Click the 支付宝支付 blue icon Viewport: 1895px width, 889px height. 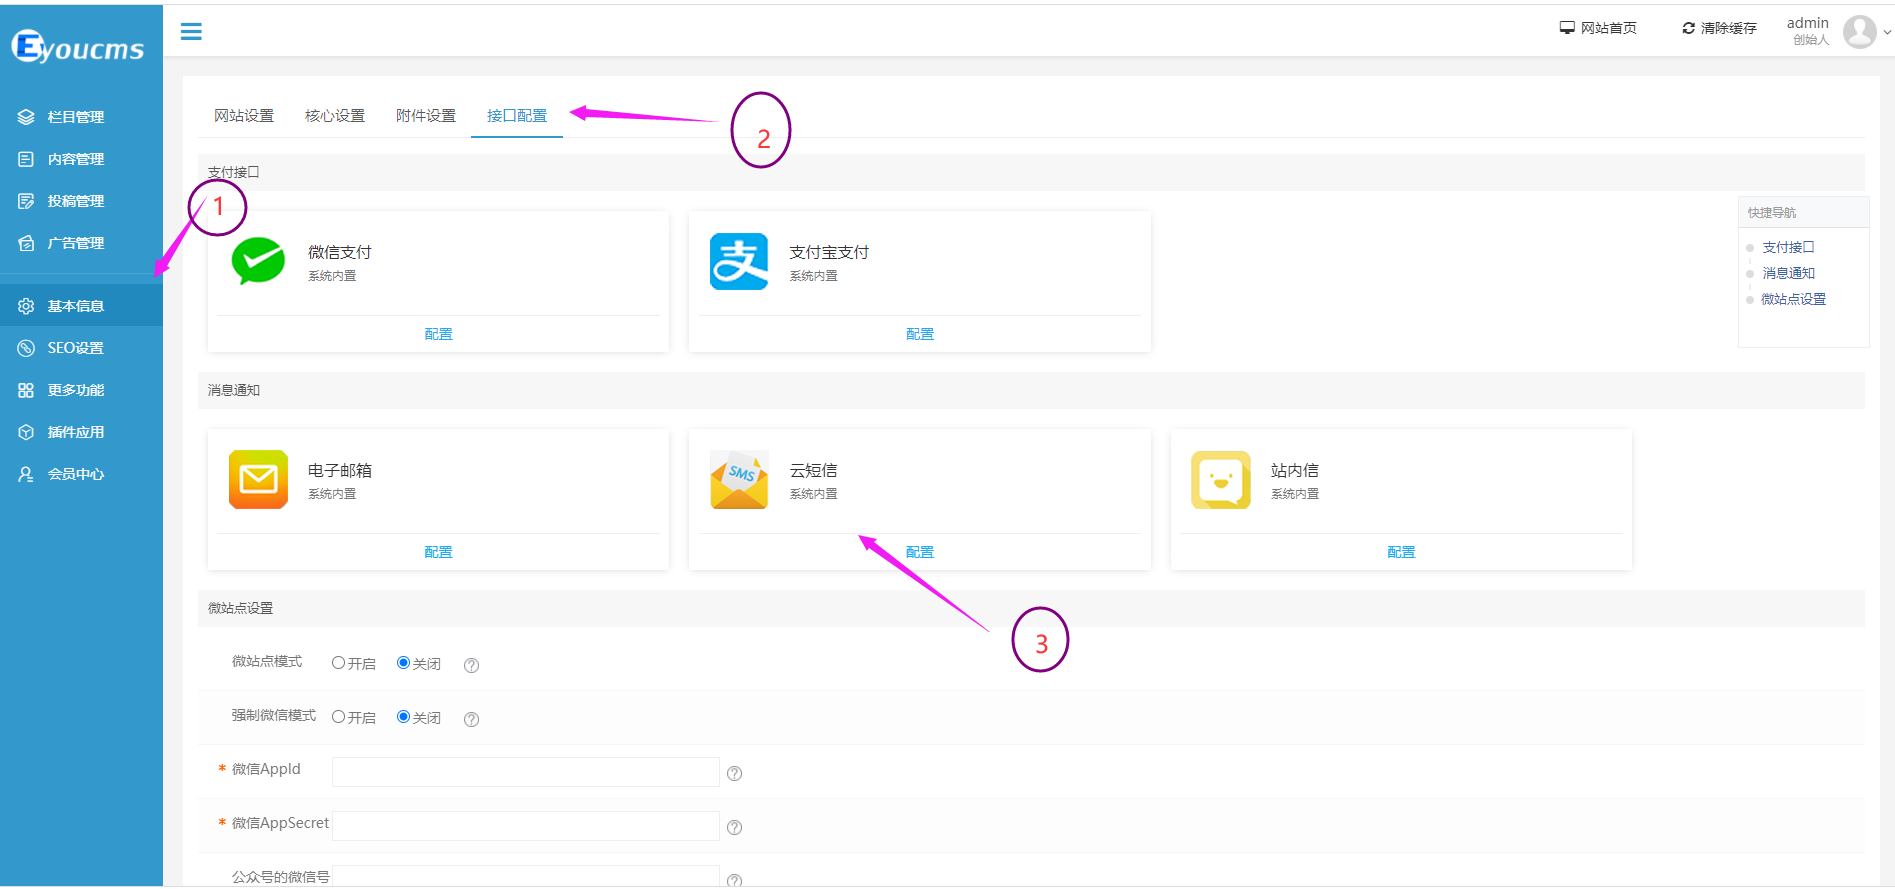click(739, 261)
